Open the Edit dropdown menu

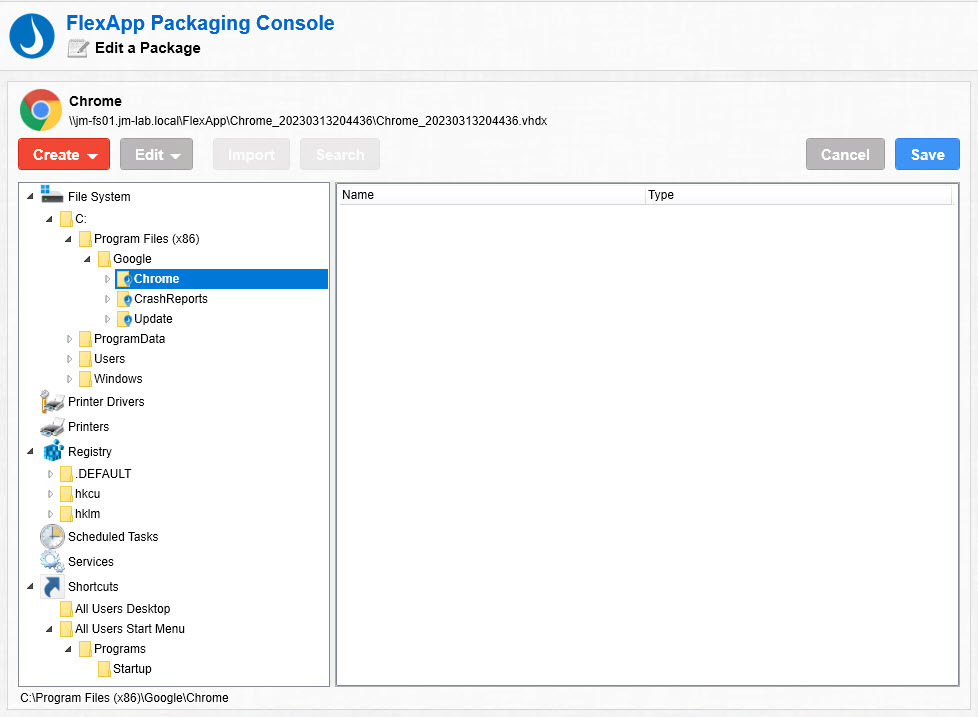pos(156,155)
